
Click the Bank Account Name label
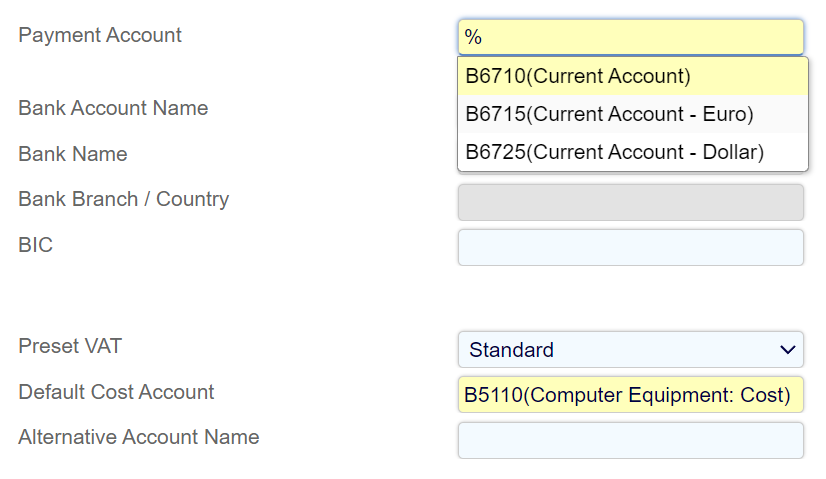click(113, 108)
